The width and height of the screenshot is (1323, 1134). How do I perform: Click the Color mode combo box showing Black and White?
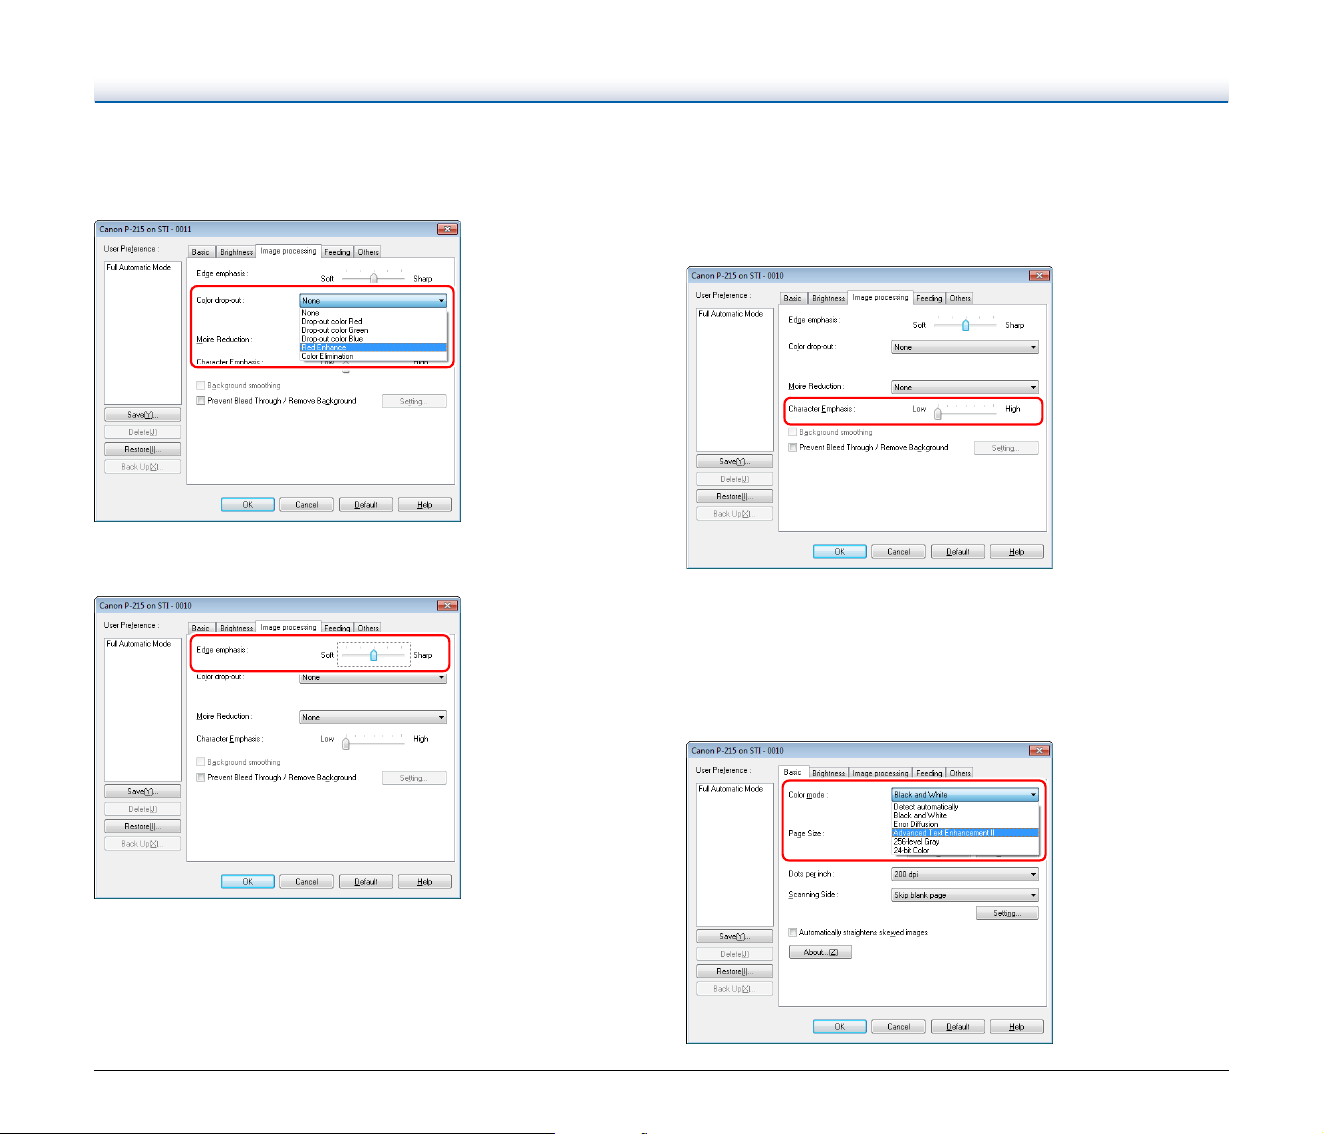point(965,795)
